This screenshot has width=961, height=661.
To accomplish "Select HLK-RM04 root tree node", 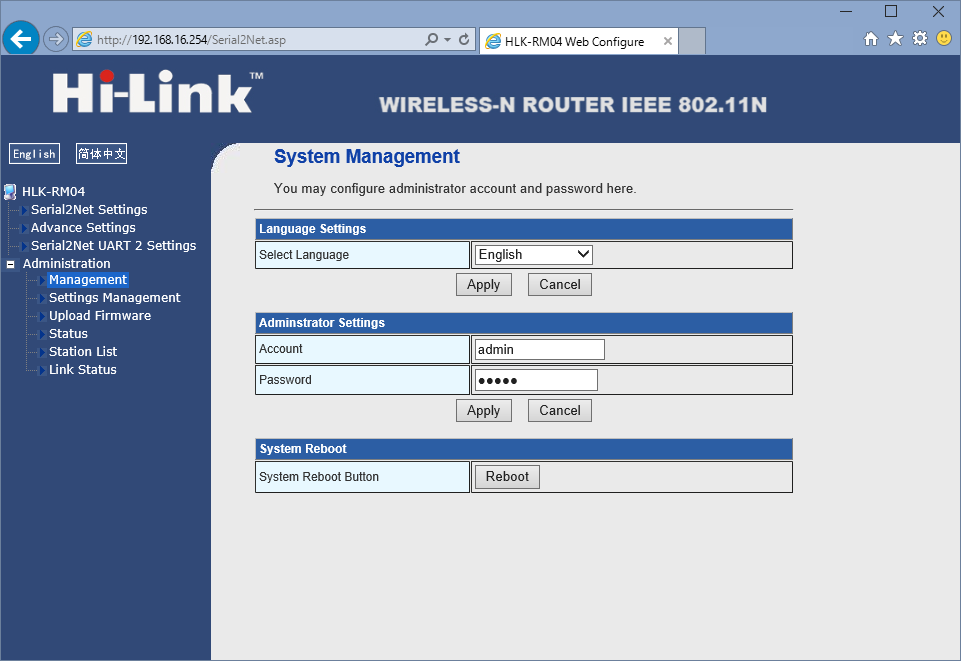I will point(53,192).
